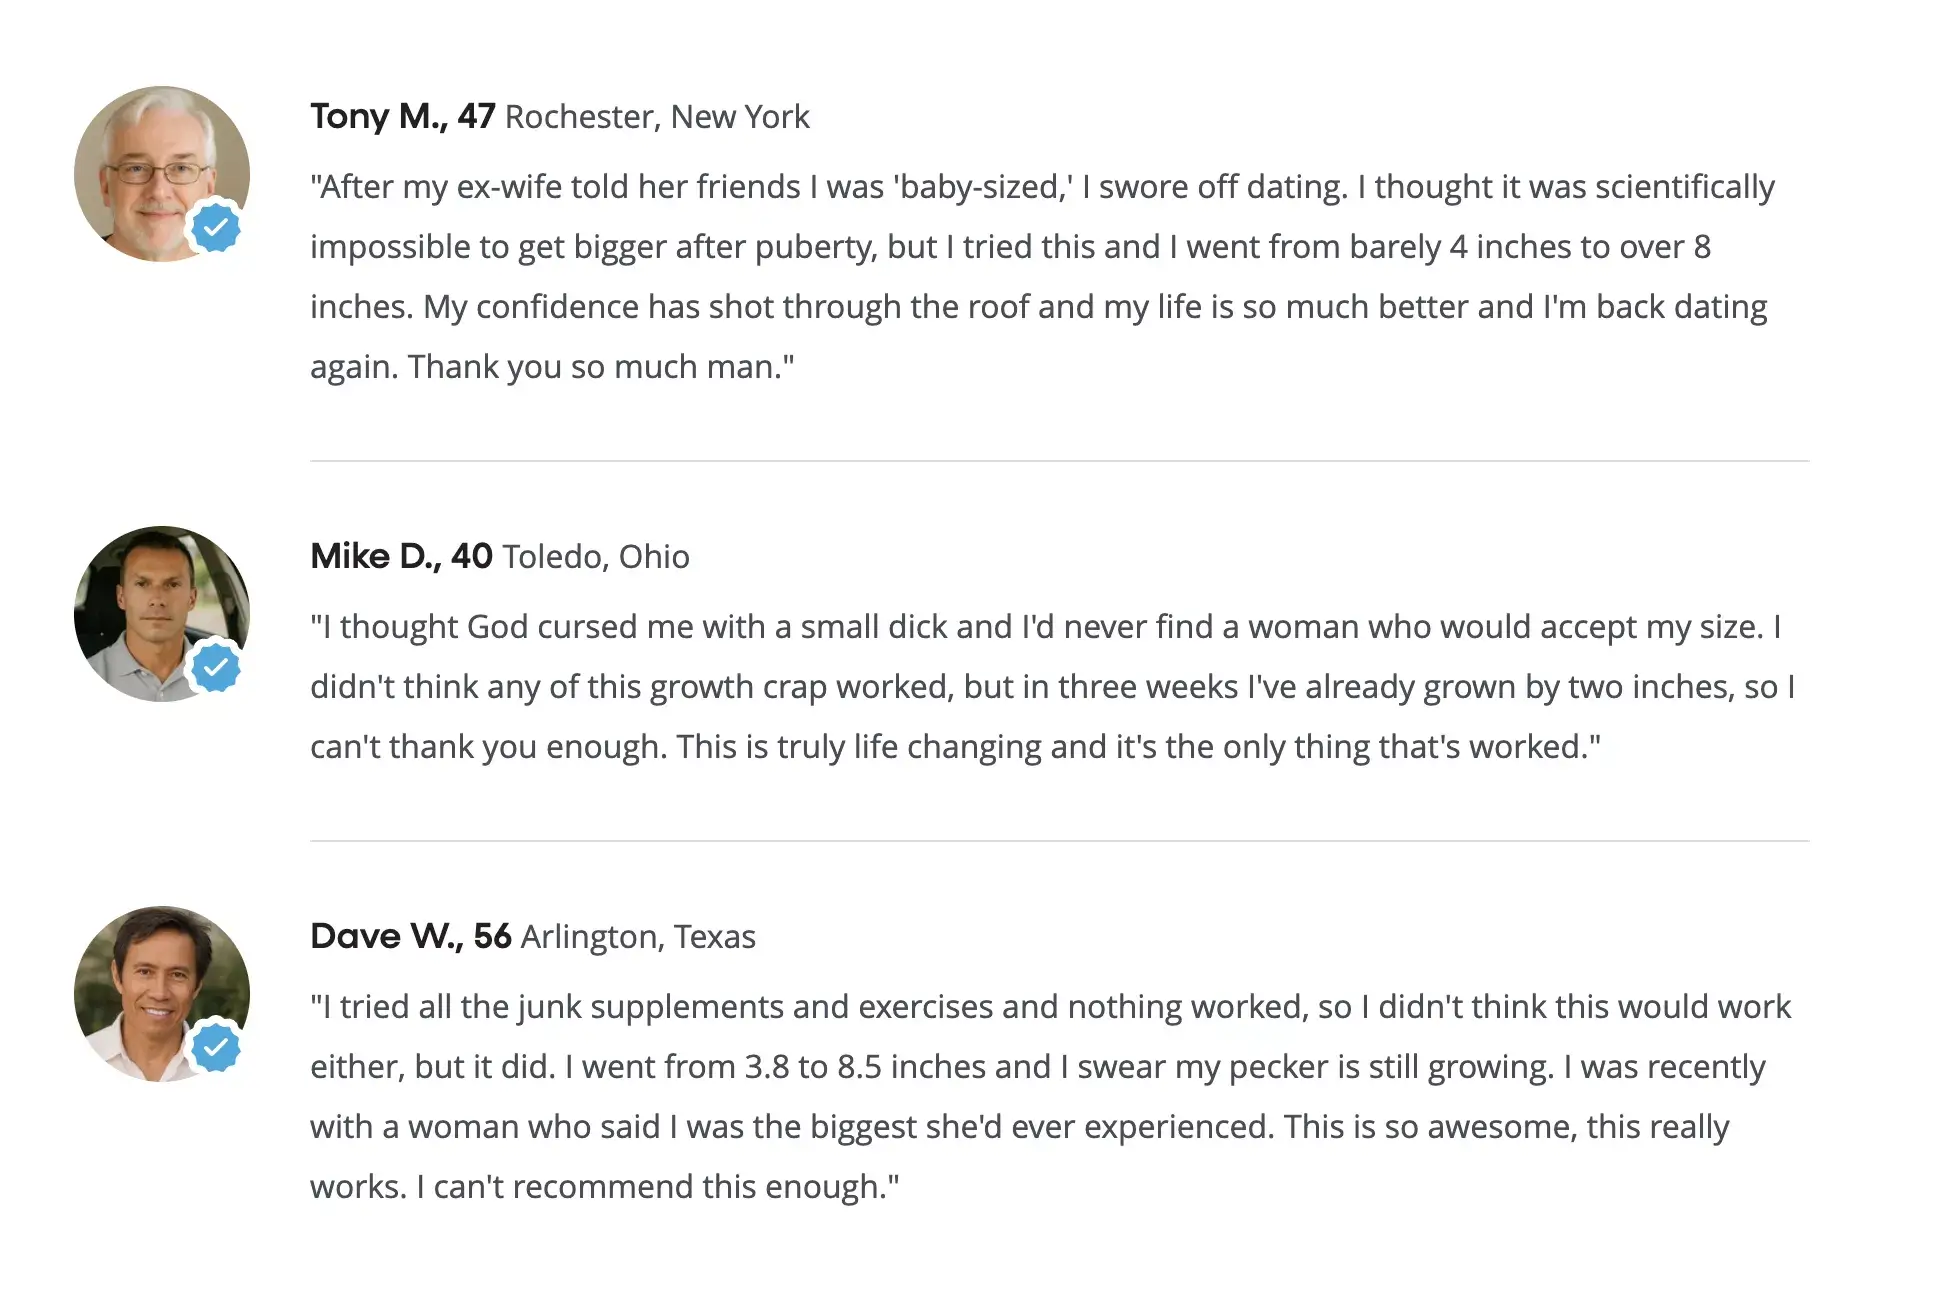Select the "Toledo, Ohio" location text
This screenshot has width=1950, height=1310.
click(596, 557)
